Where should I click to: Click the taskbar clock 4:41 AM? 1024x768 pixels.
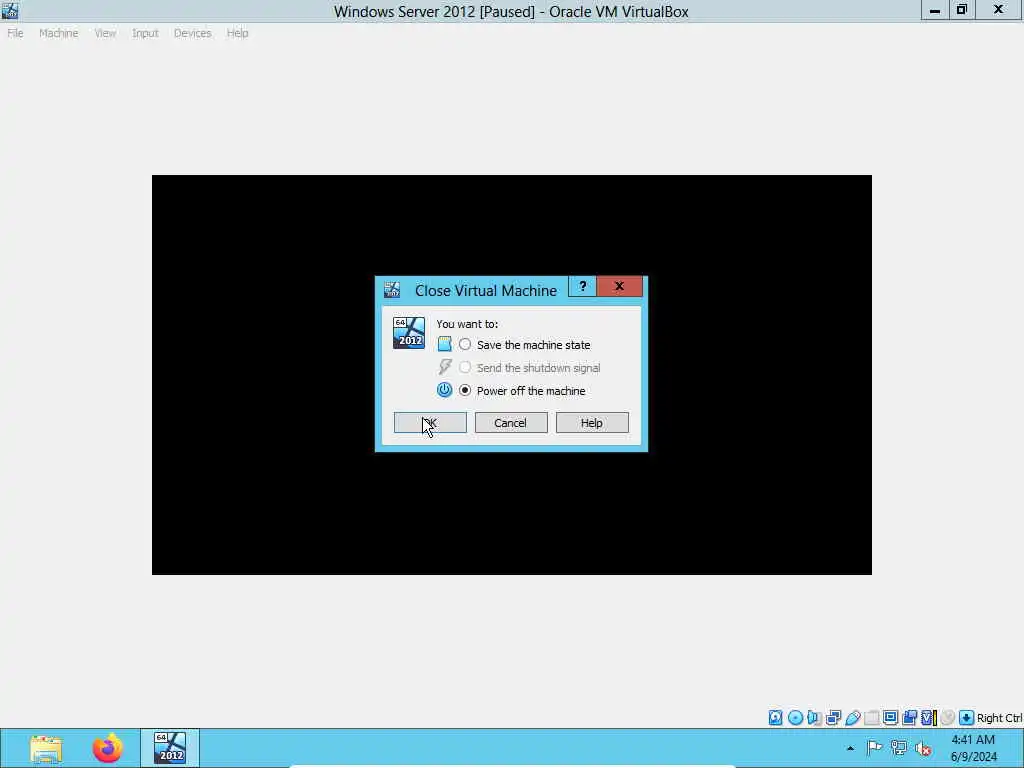[x=973, y=740]
